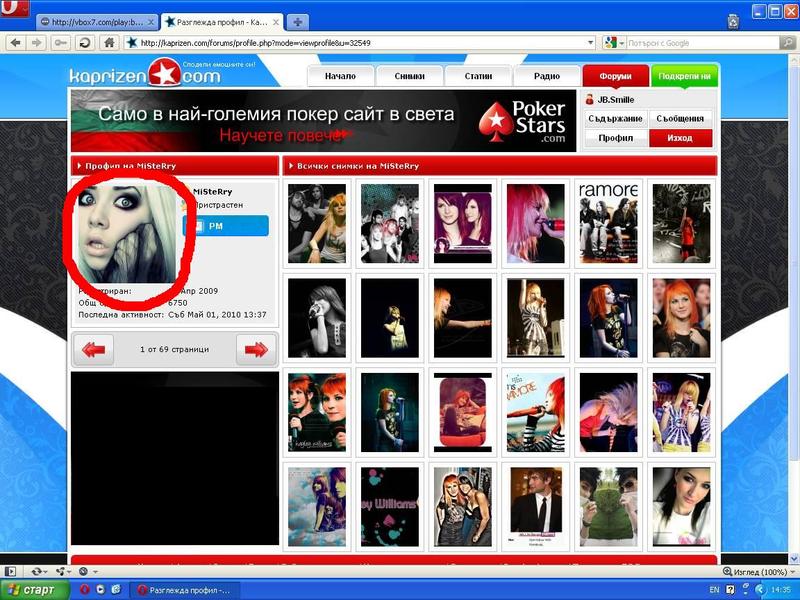Open the Снимки site tab

click(409, 76)
